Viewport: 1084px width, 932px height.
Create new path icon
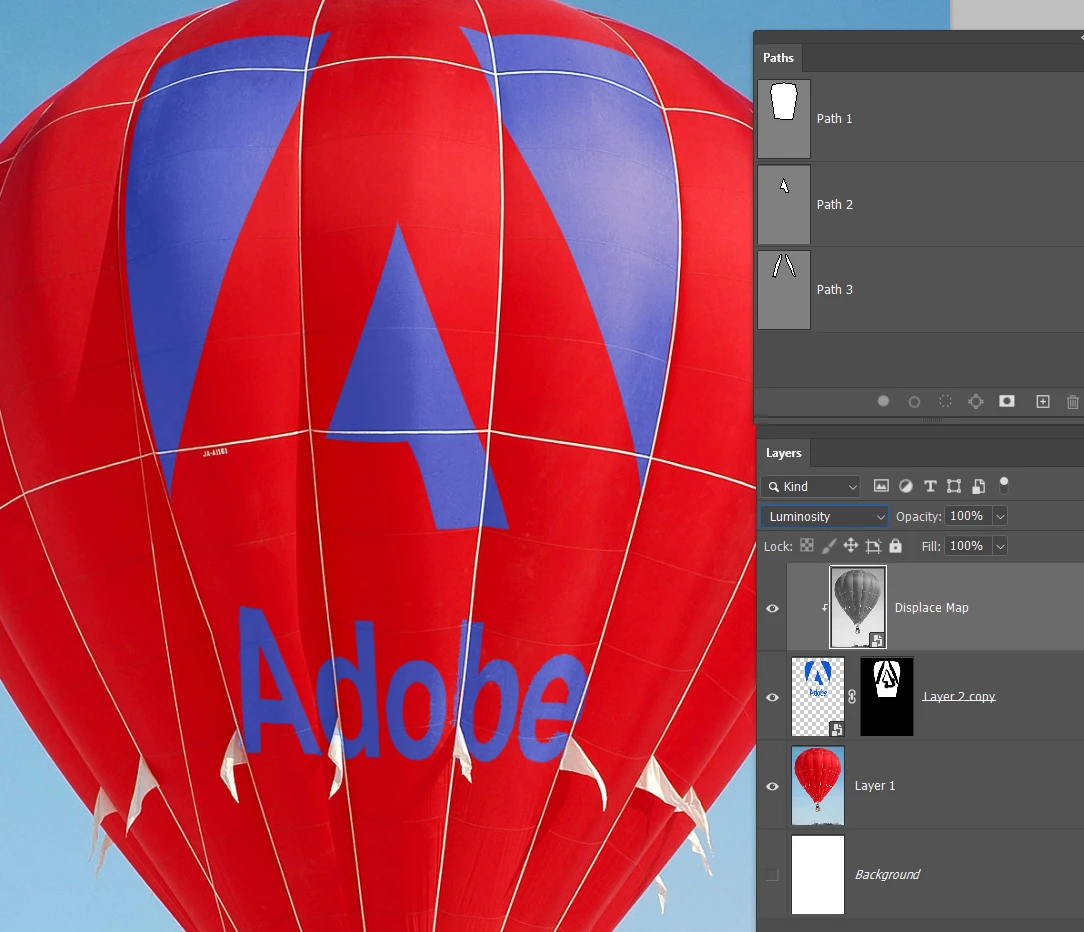(x=1043, y=402)
